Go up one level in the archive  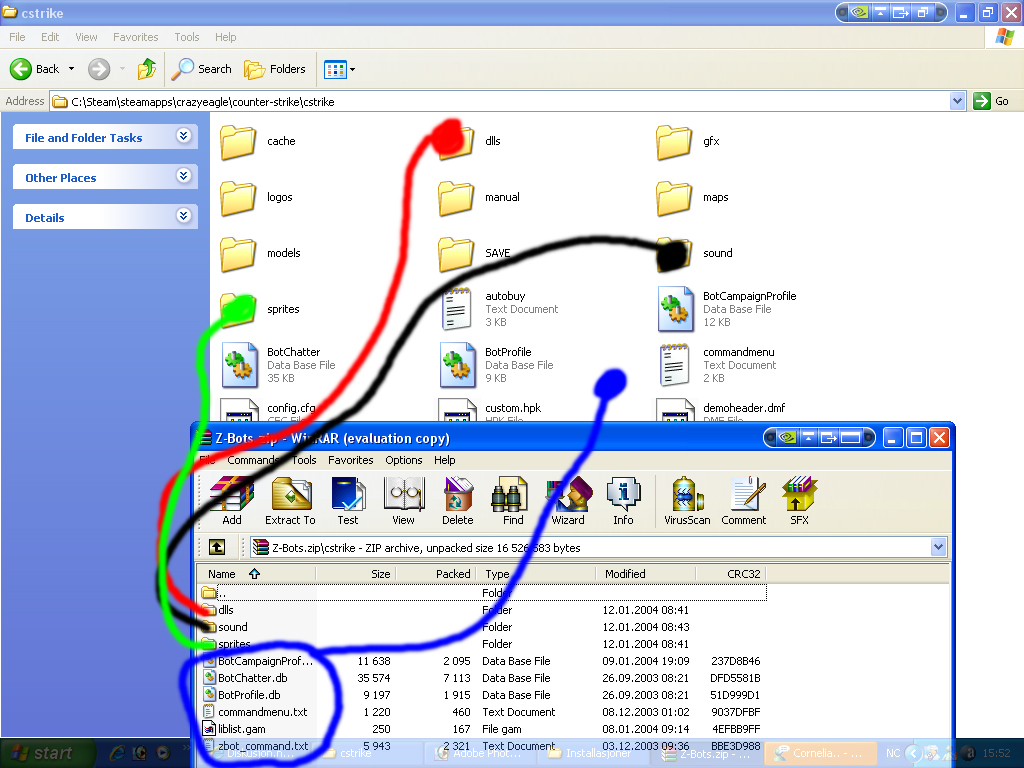[x=217, y=547]
